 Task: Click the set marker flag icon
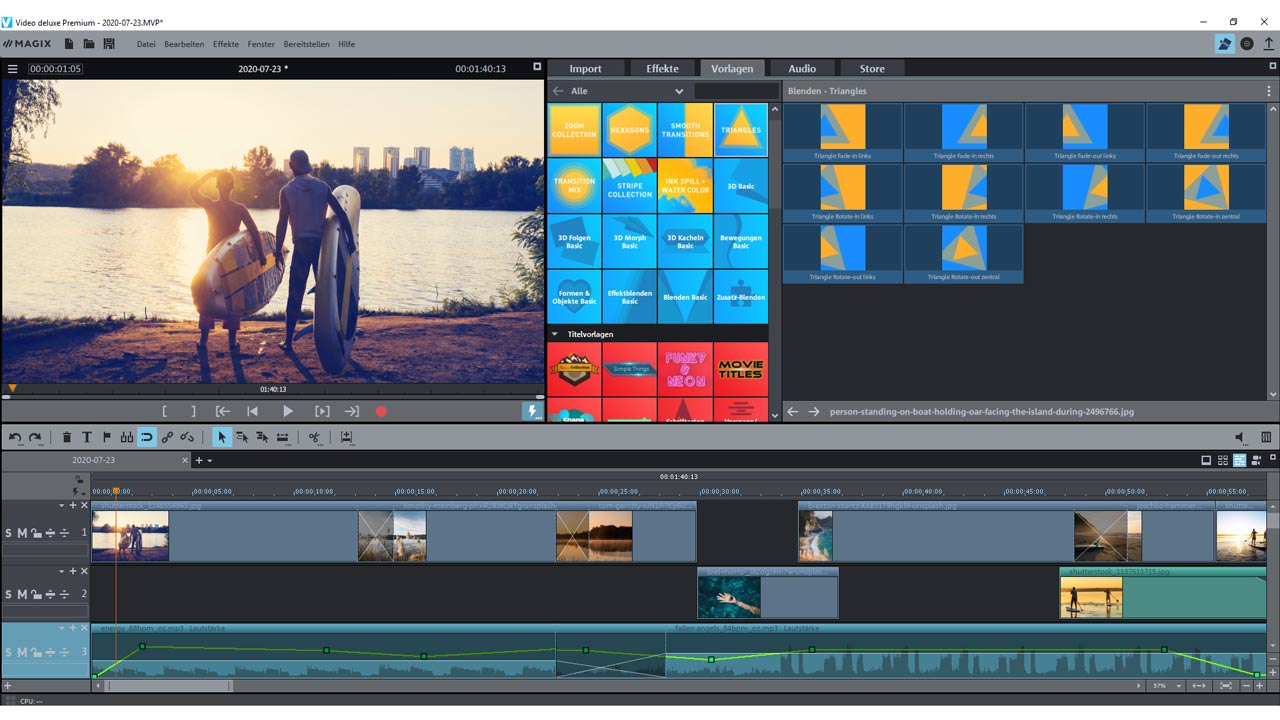point(107,437)
